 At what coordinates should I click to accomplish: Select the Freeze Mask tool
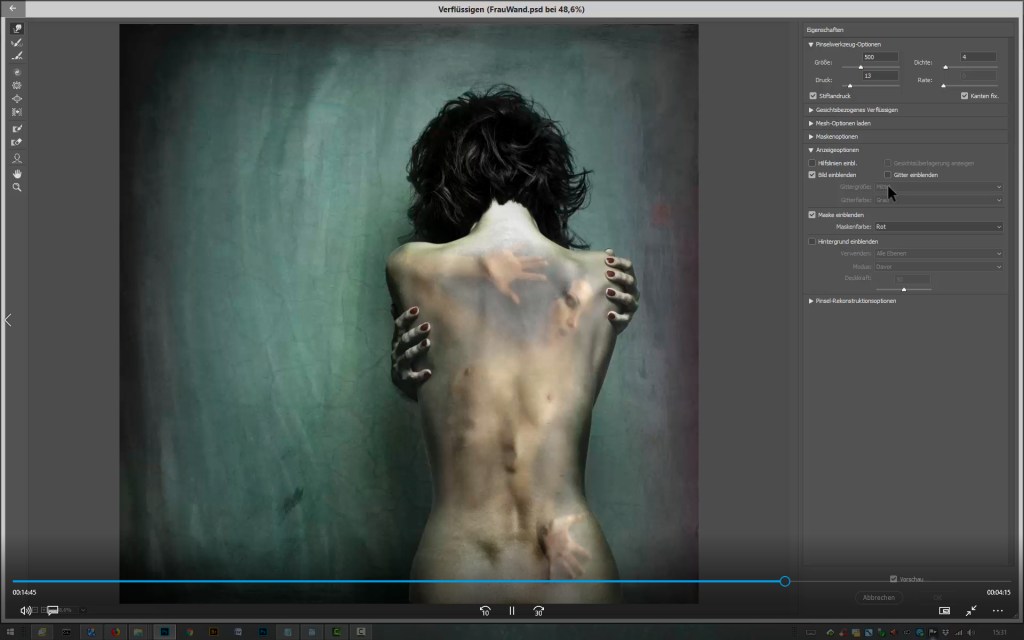[x=17, y=129]
